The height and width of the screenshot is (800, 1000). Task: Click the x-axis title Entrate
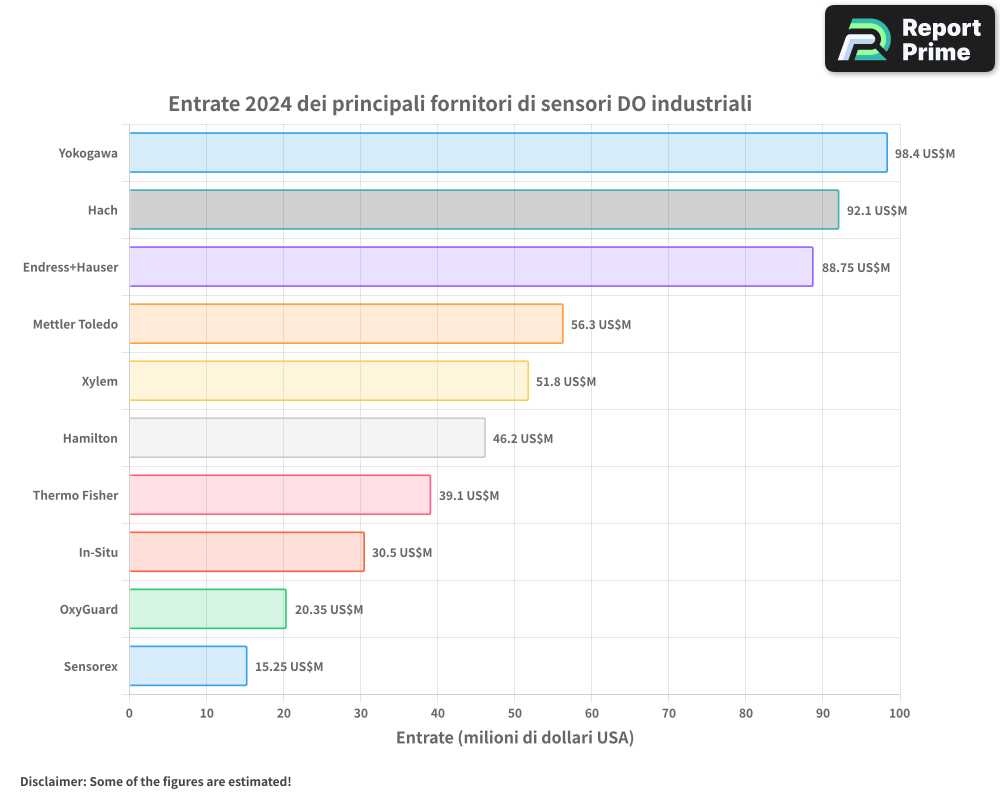pos(515,738)
